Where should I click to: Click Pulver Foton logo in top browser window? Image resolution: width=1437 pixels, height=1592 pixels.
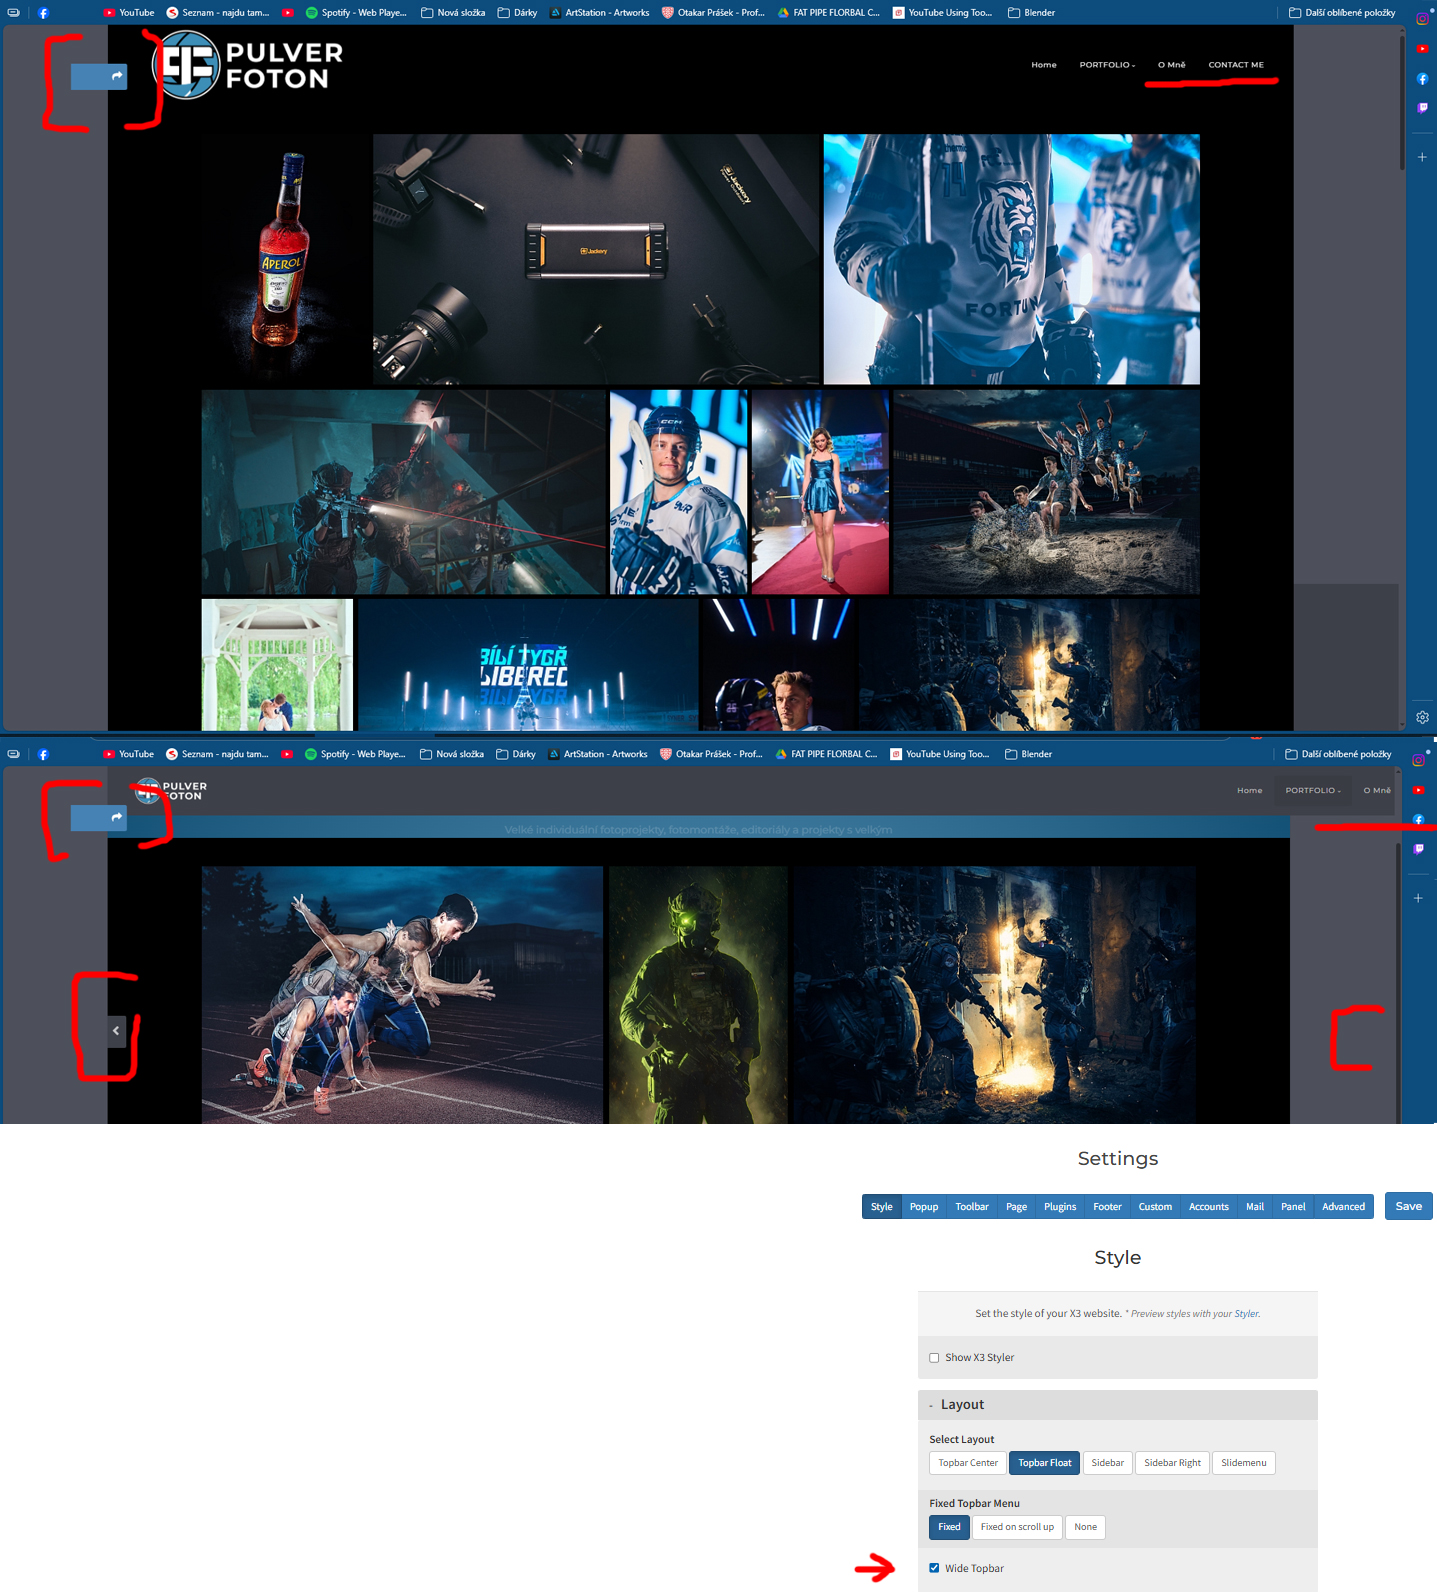click(x=247, y=65)
